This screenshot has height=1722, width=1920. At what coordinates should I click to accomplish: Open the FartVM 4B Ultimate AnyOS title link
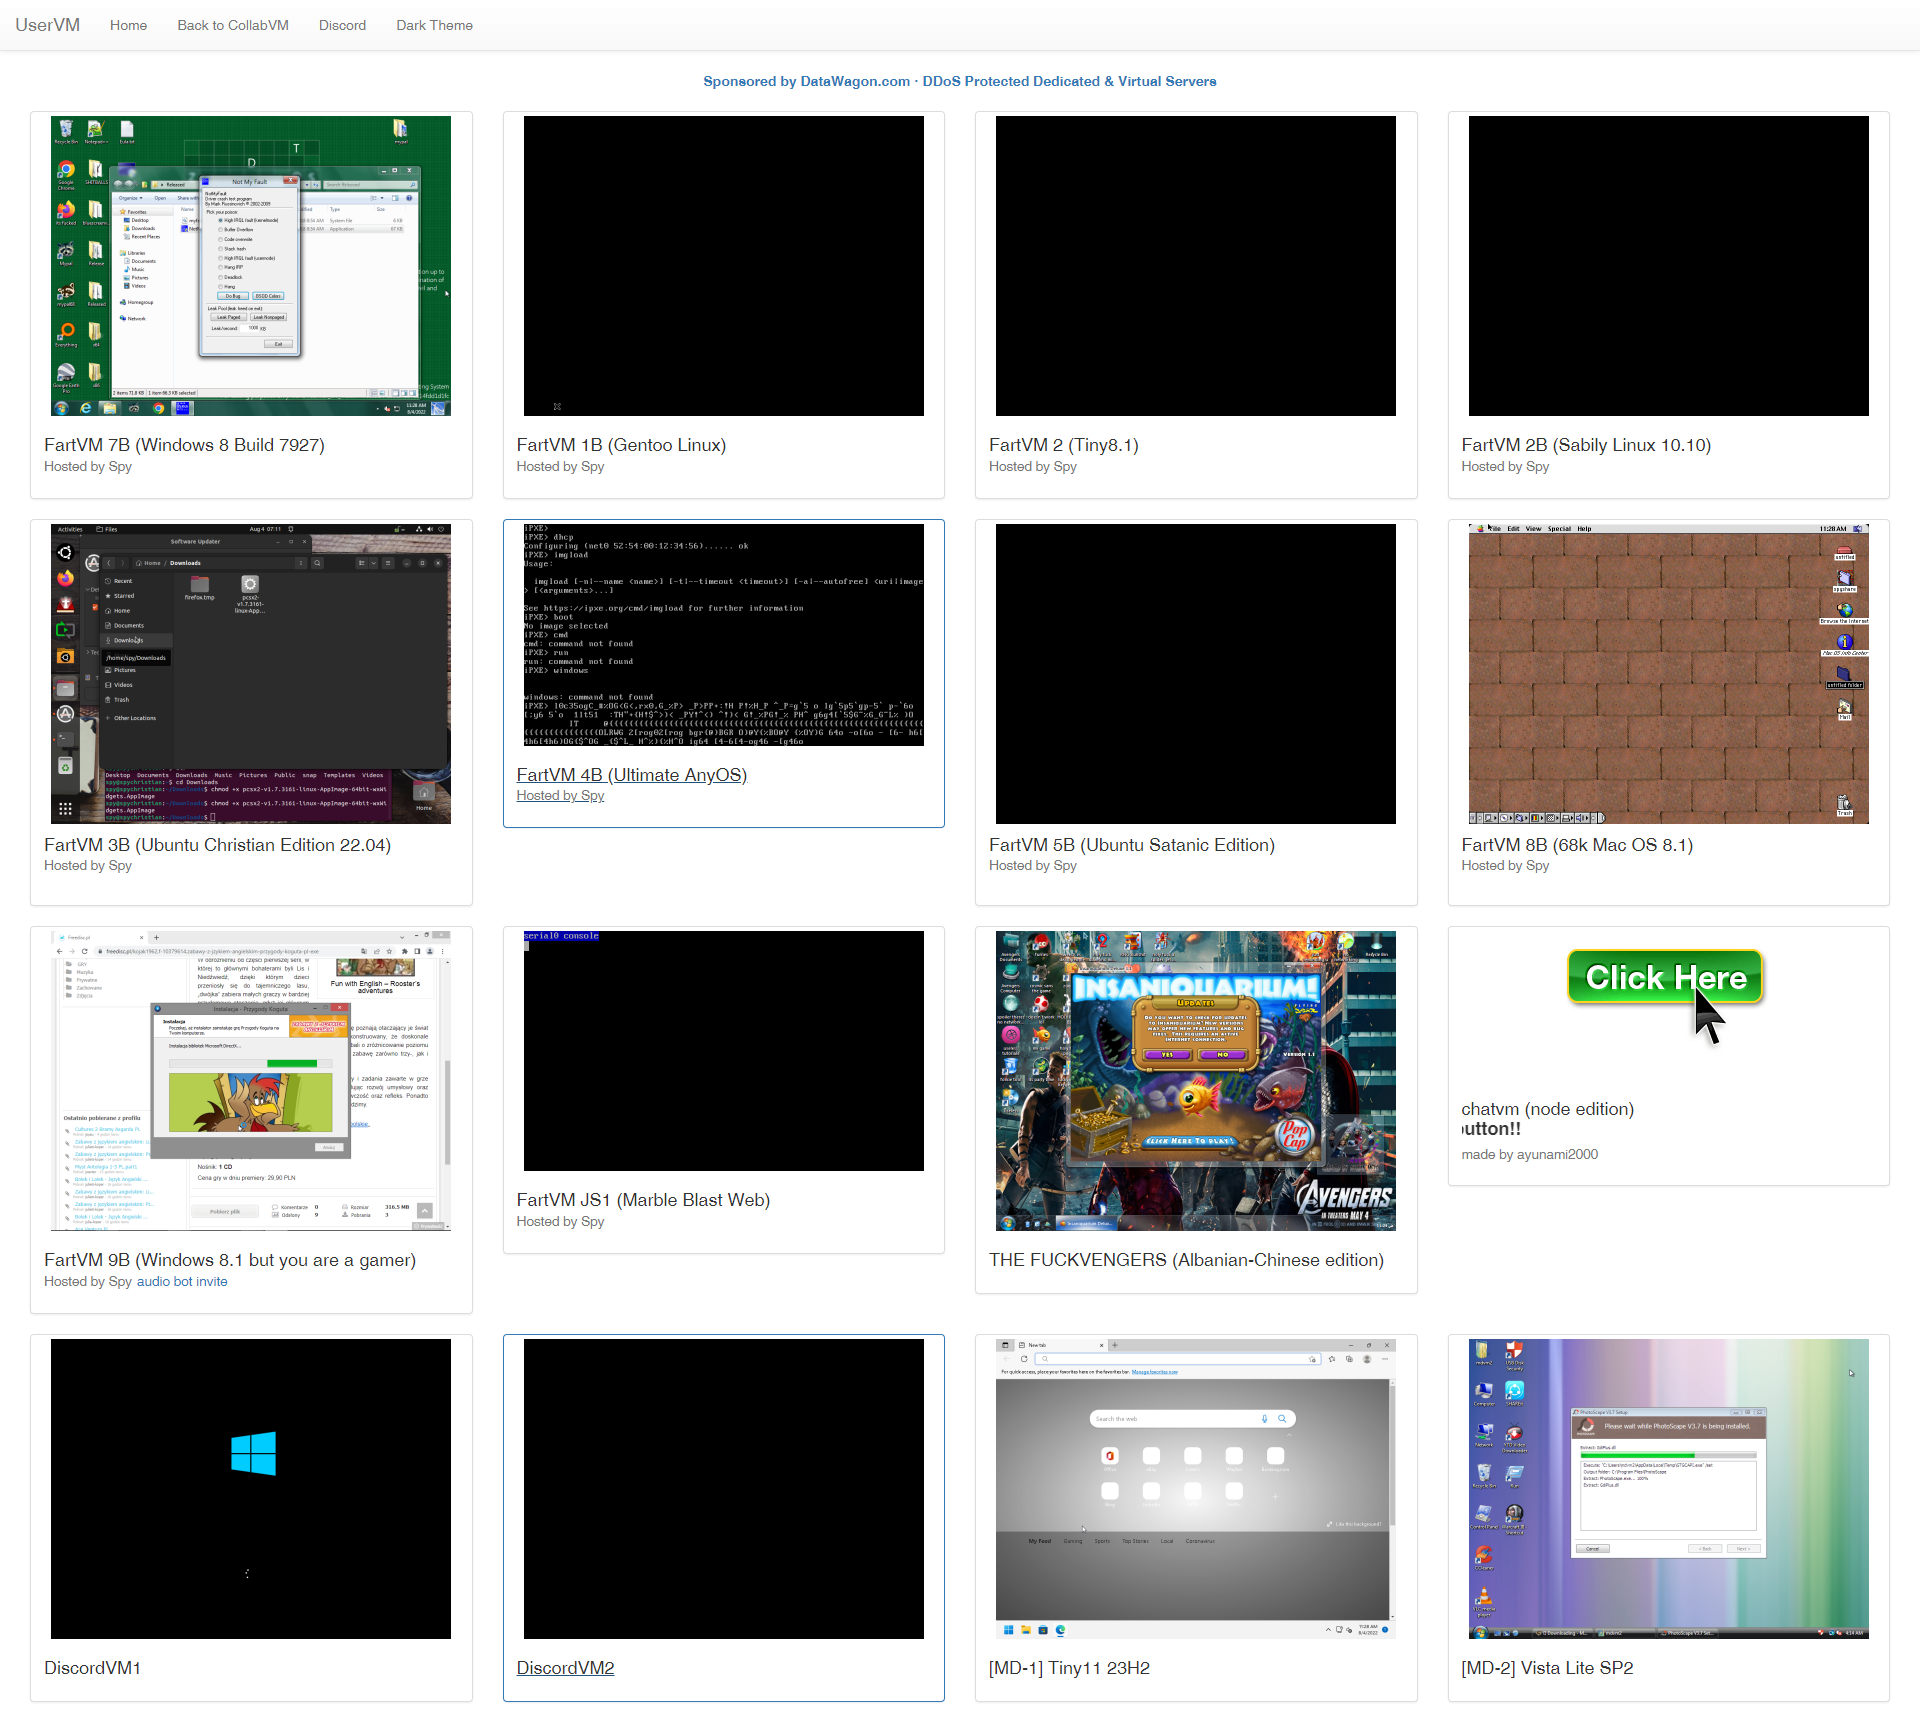point(631,775)
